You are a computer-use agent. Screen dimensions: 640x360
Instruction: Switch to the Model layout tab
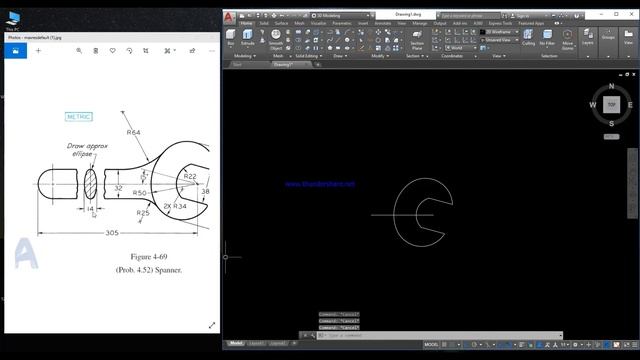click(x=236, y=344)
